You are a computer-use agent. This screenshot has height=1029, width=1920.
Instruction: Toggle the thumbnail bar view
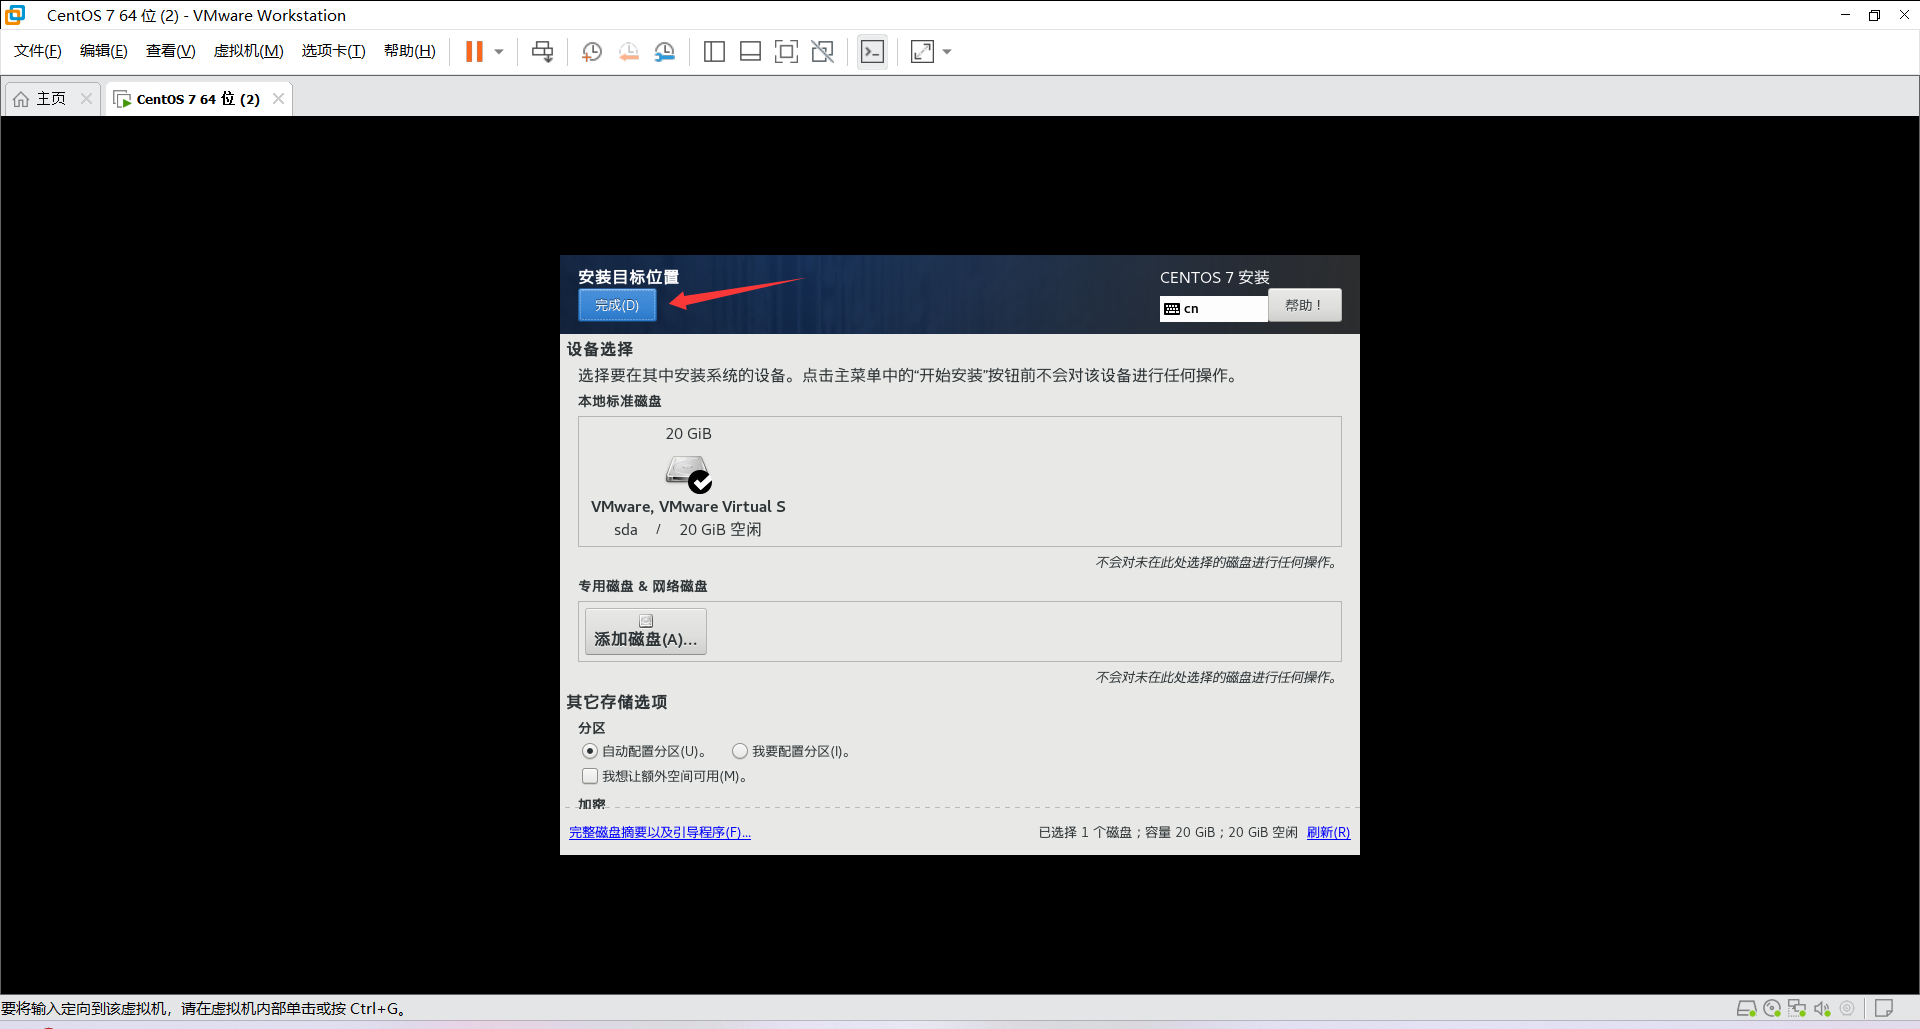coord(750,51)
